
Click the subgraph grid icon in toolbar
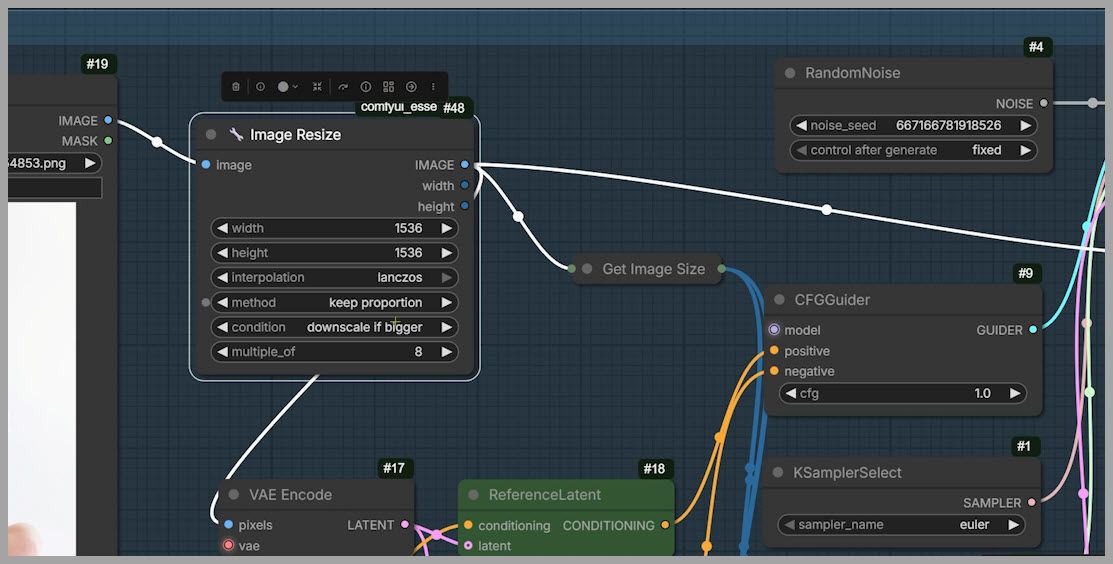(x=388, y=87)
